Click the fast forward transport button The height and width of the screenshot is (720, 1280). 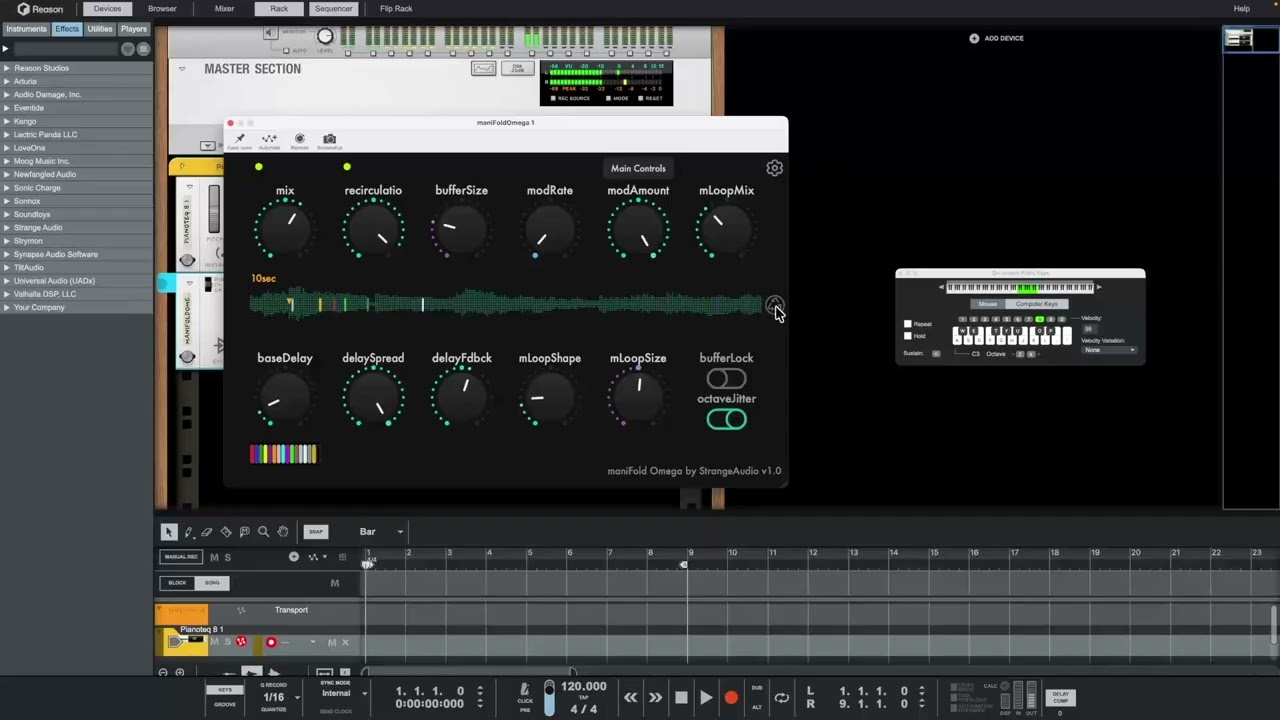[655, 698]
